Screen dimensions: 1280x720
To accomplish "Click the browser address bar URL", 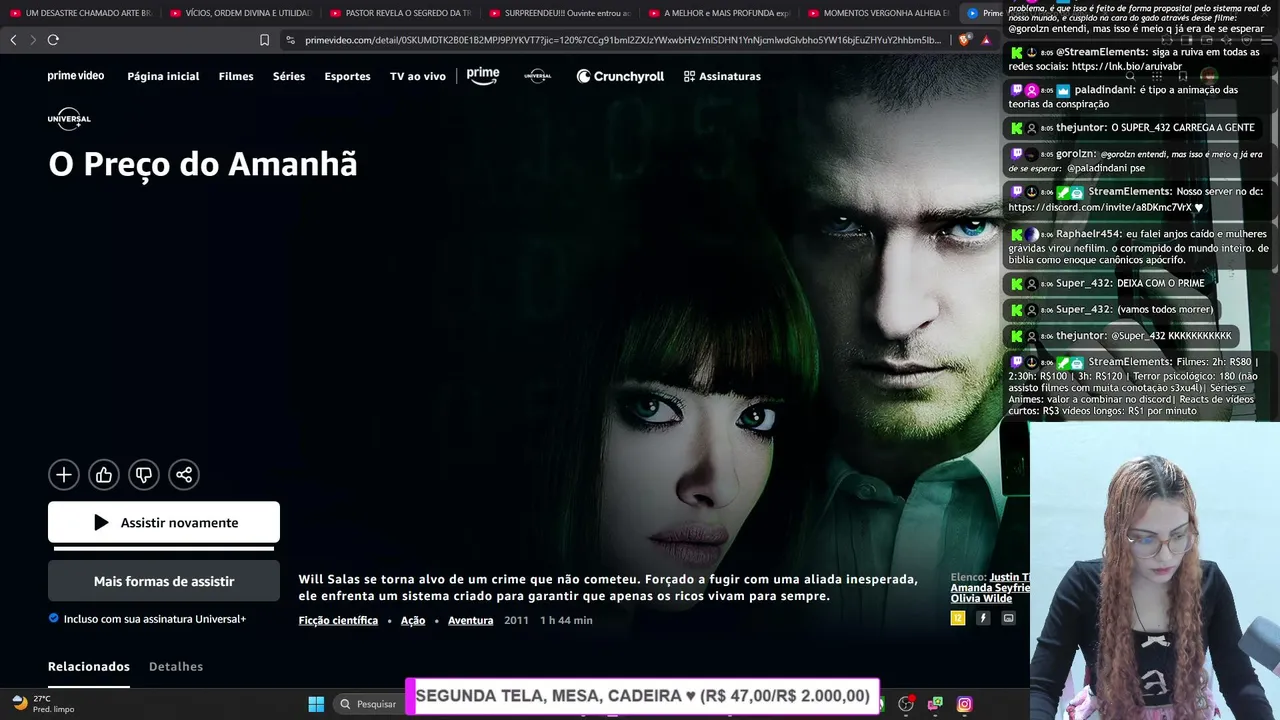I will (623, 40).
